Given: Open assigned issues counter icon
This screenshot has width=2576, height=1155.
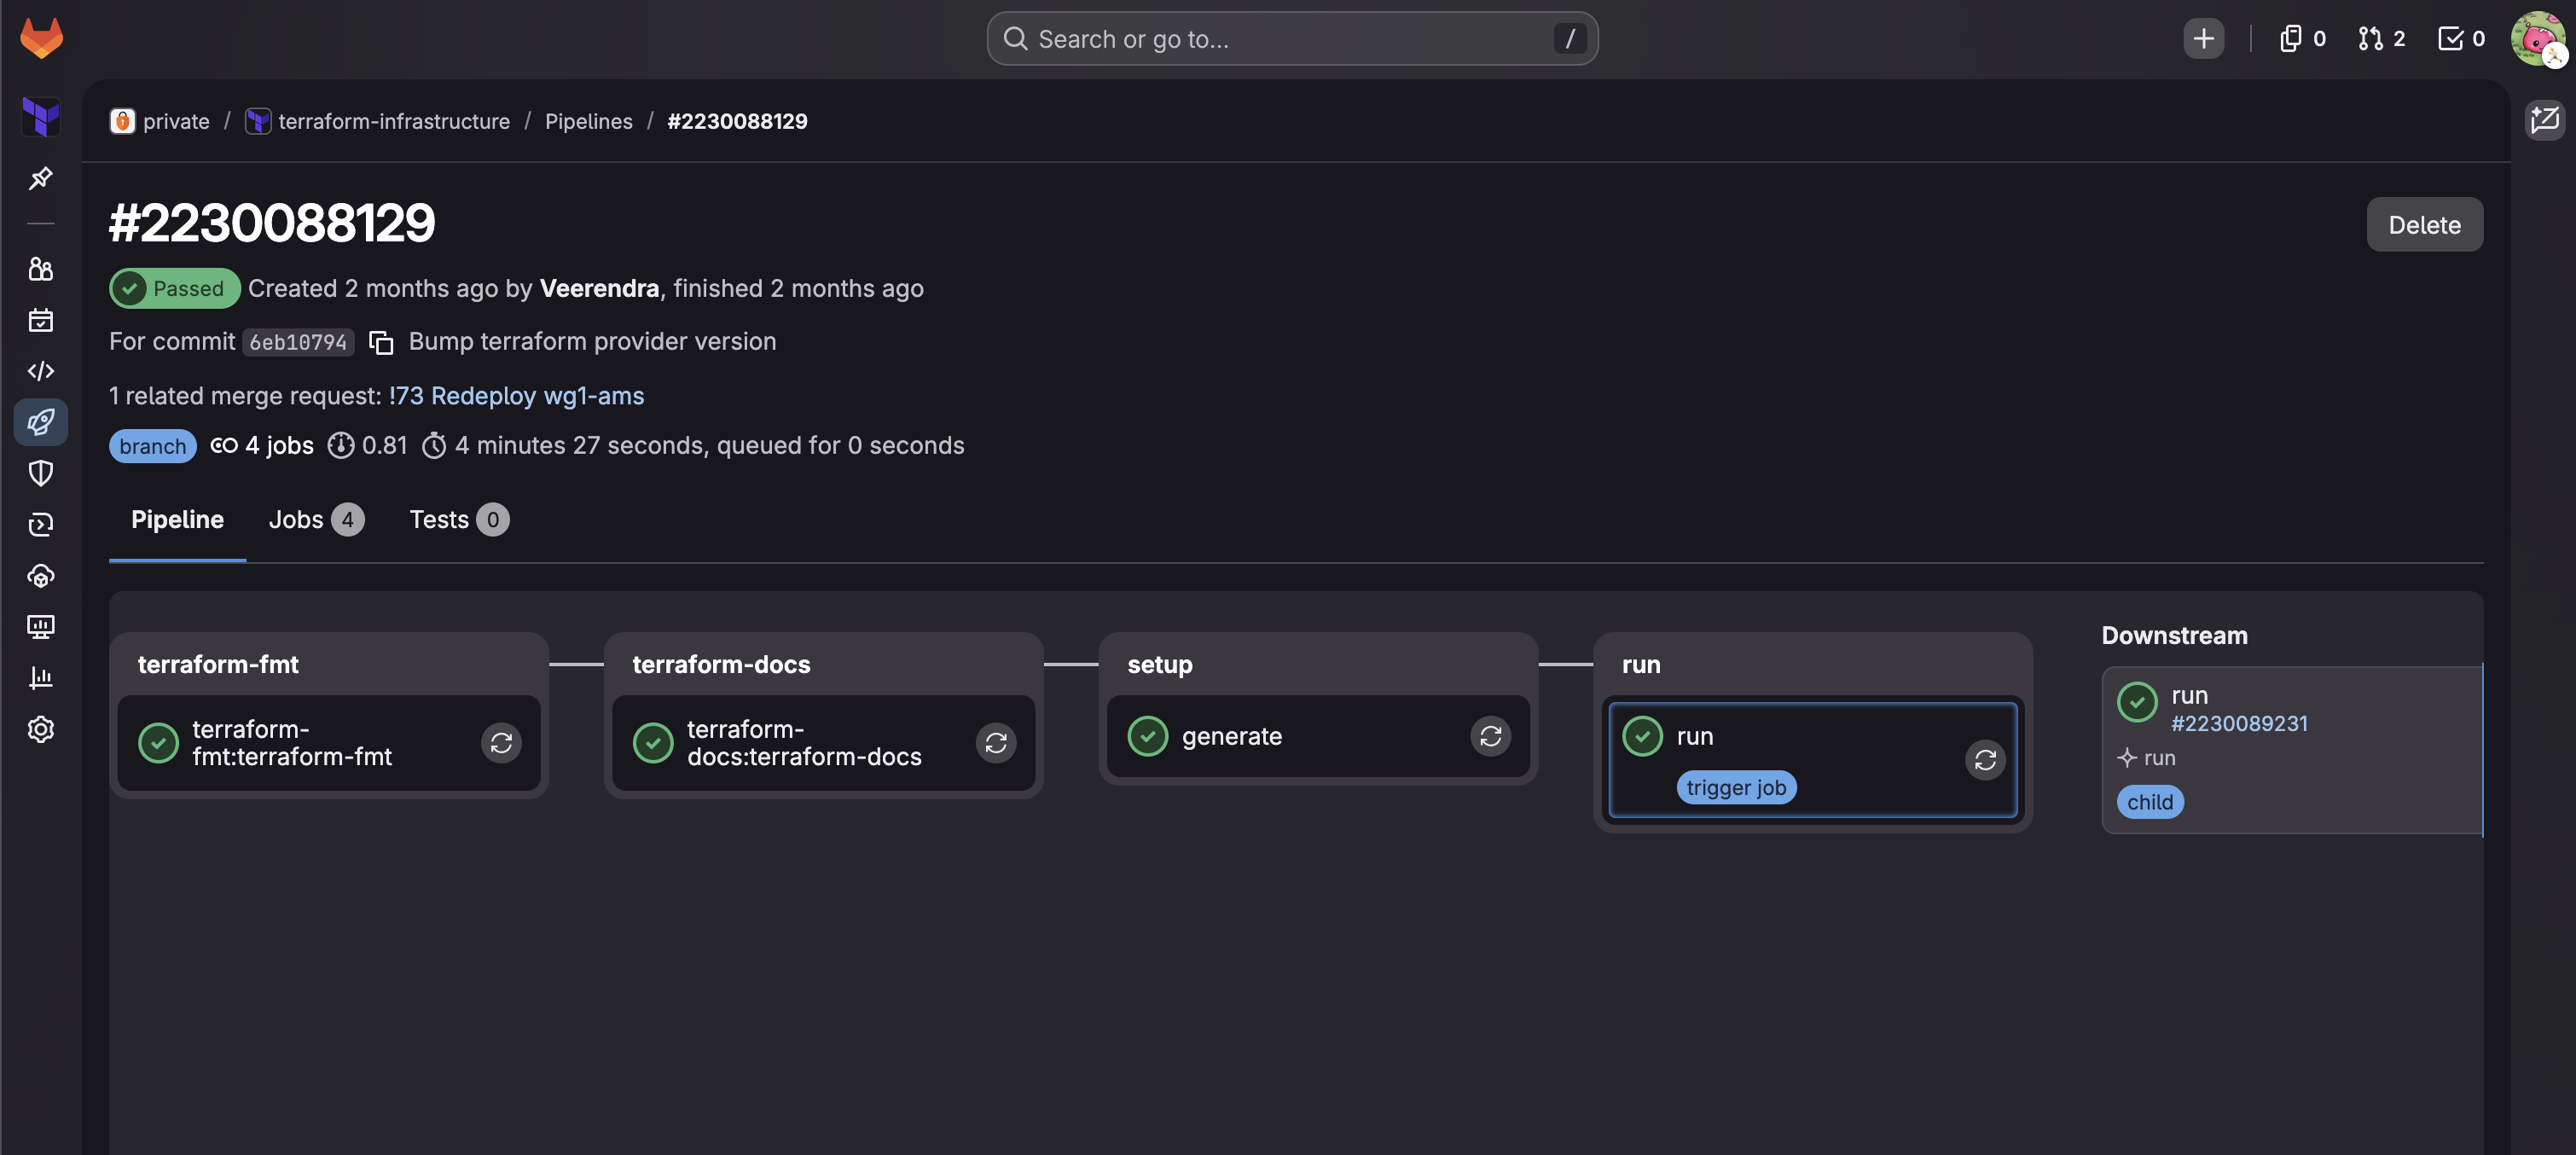Looking at the screenshot, I should [2302, 38].
